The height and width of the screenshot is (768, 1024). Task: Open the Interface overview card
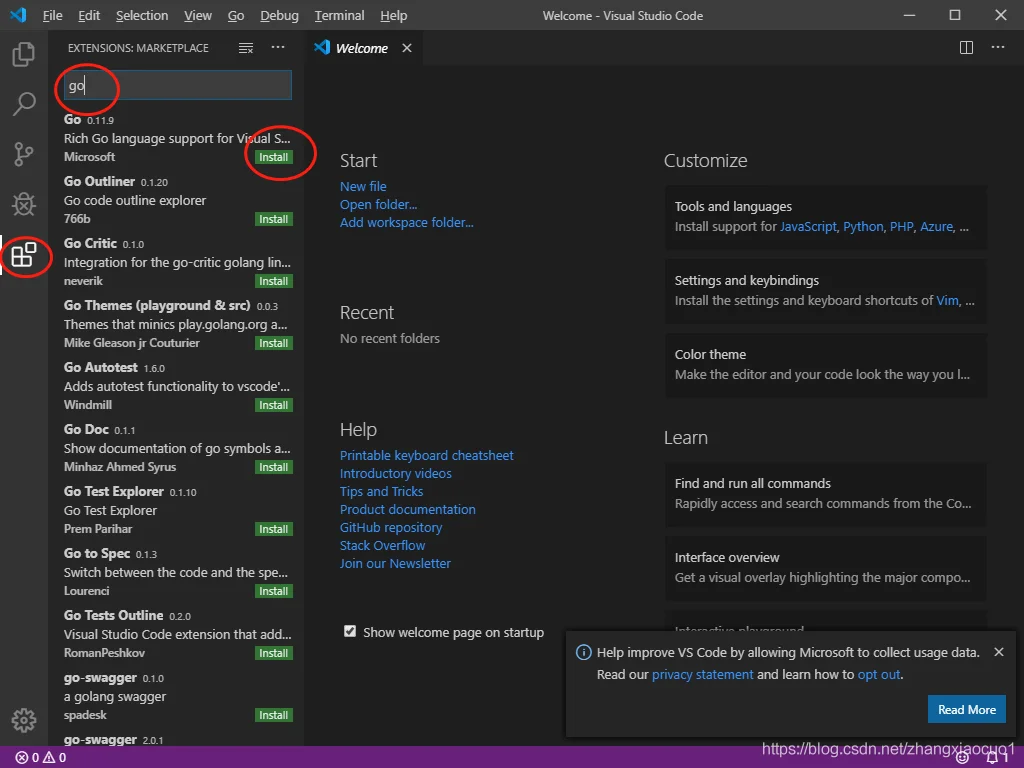[x=825, y=568]
